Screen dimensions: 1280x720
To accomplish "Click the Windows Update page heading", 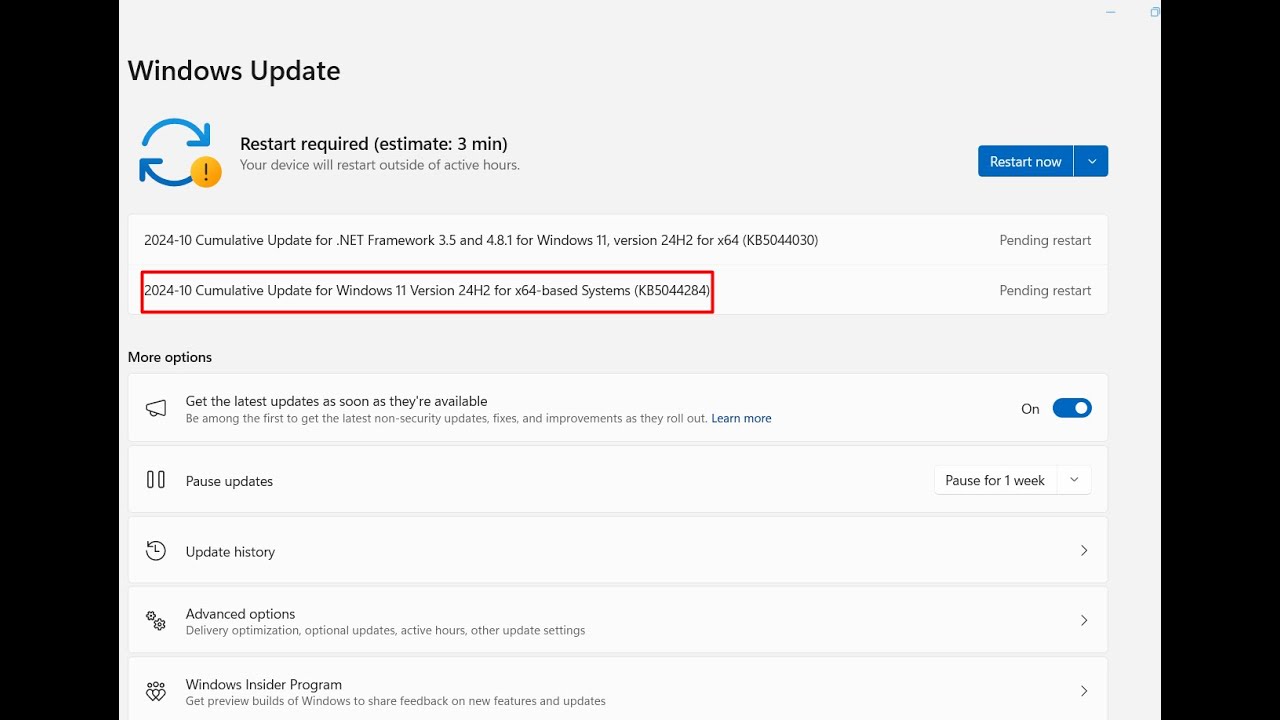I will (x=234, y=71).
